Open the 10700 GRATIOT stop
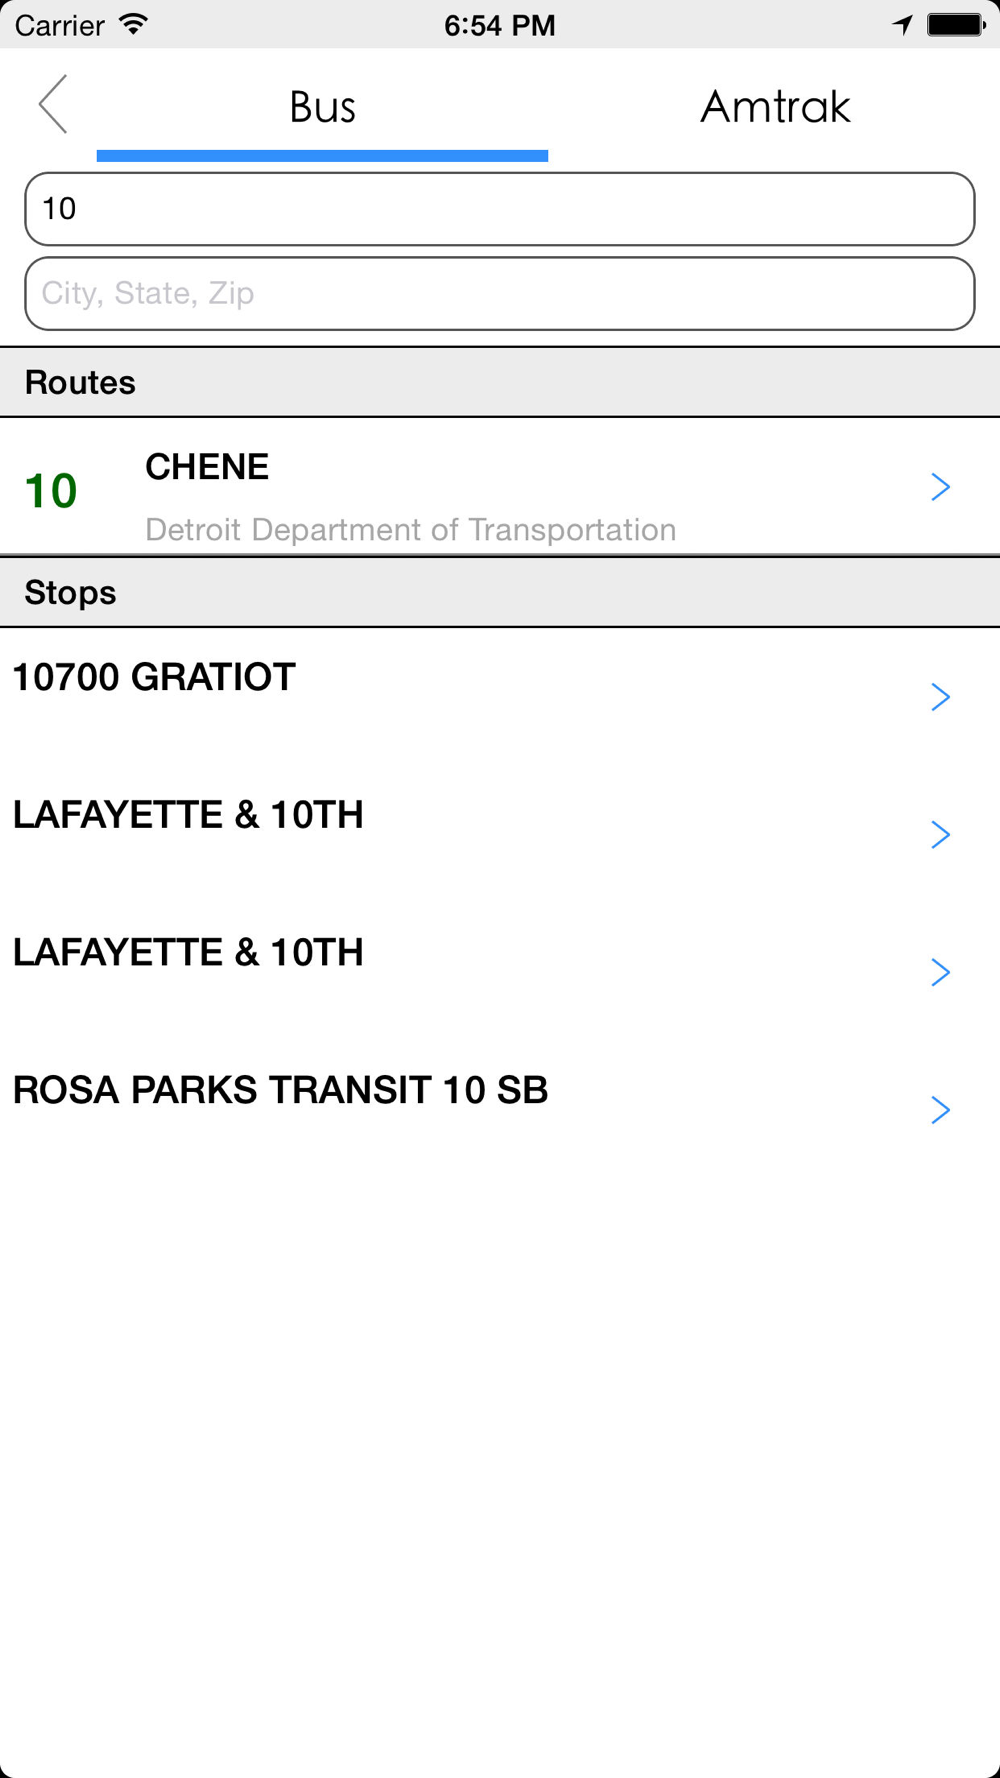Viewport: 1000px width, 1778px height. click(x=154, y=677)
